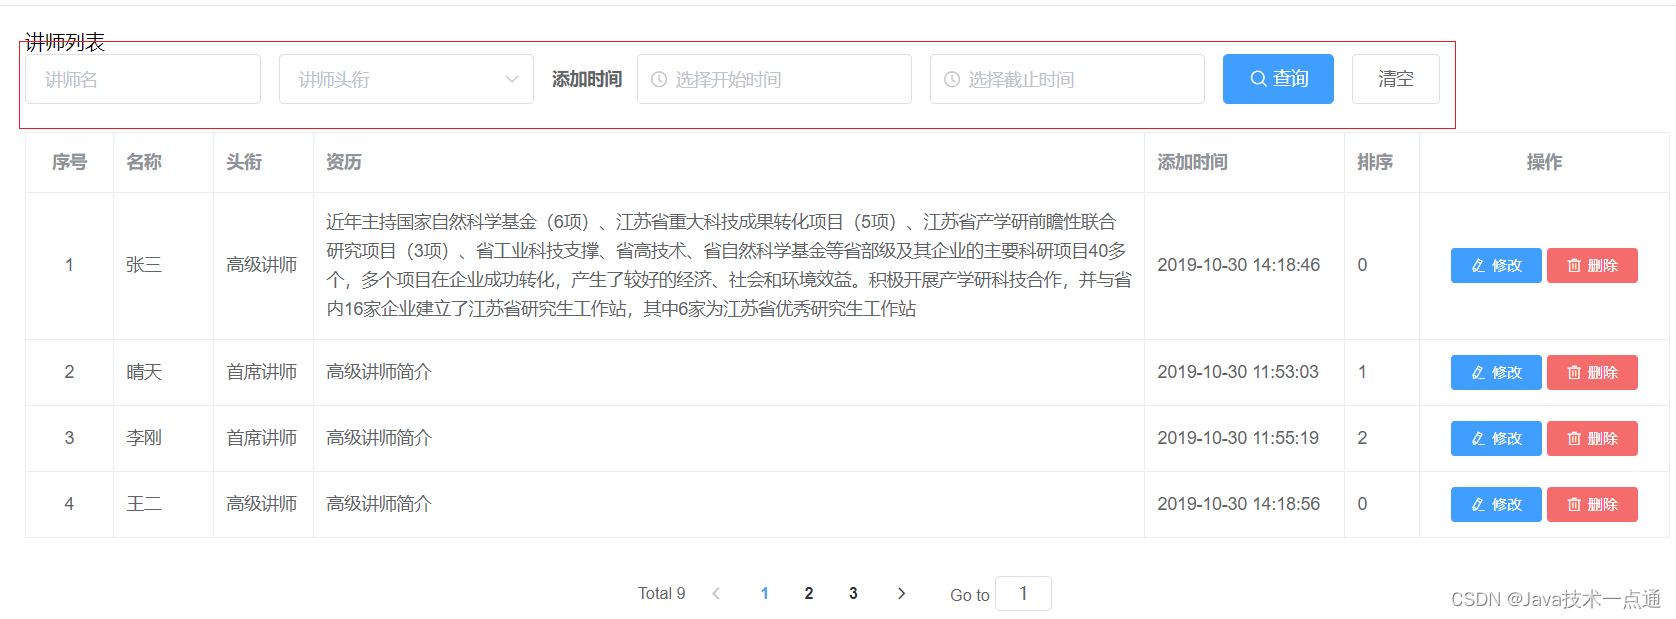The image size is (1676, 619).
Task: Click the name cell 王二
Action: 144,504
